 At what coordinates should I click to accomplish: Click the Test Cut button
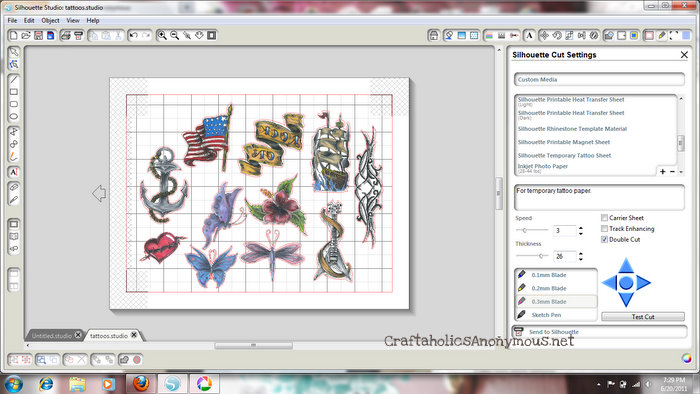click(x=643, y=316)
